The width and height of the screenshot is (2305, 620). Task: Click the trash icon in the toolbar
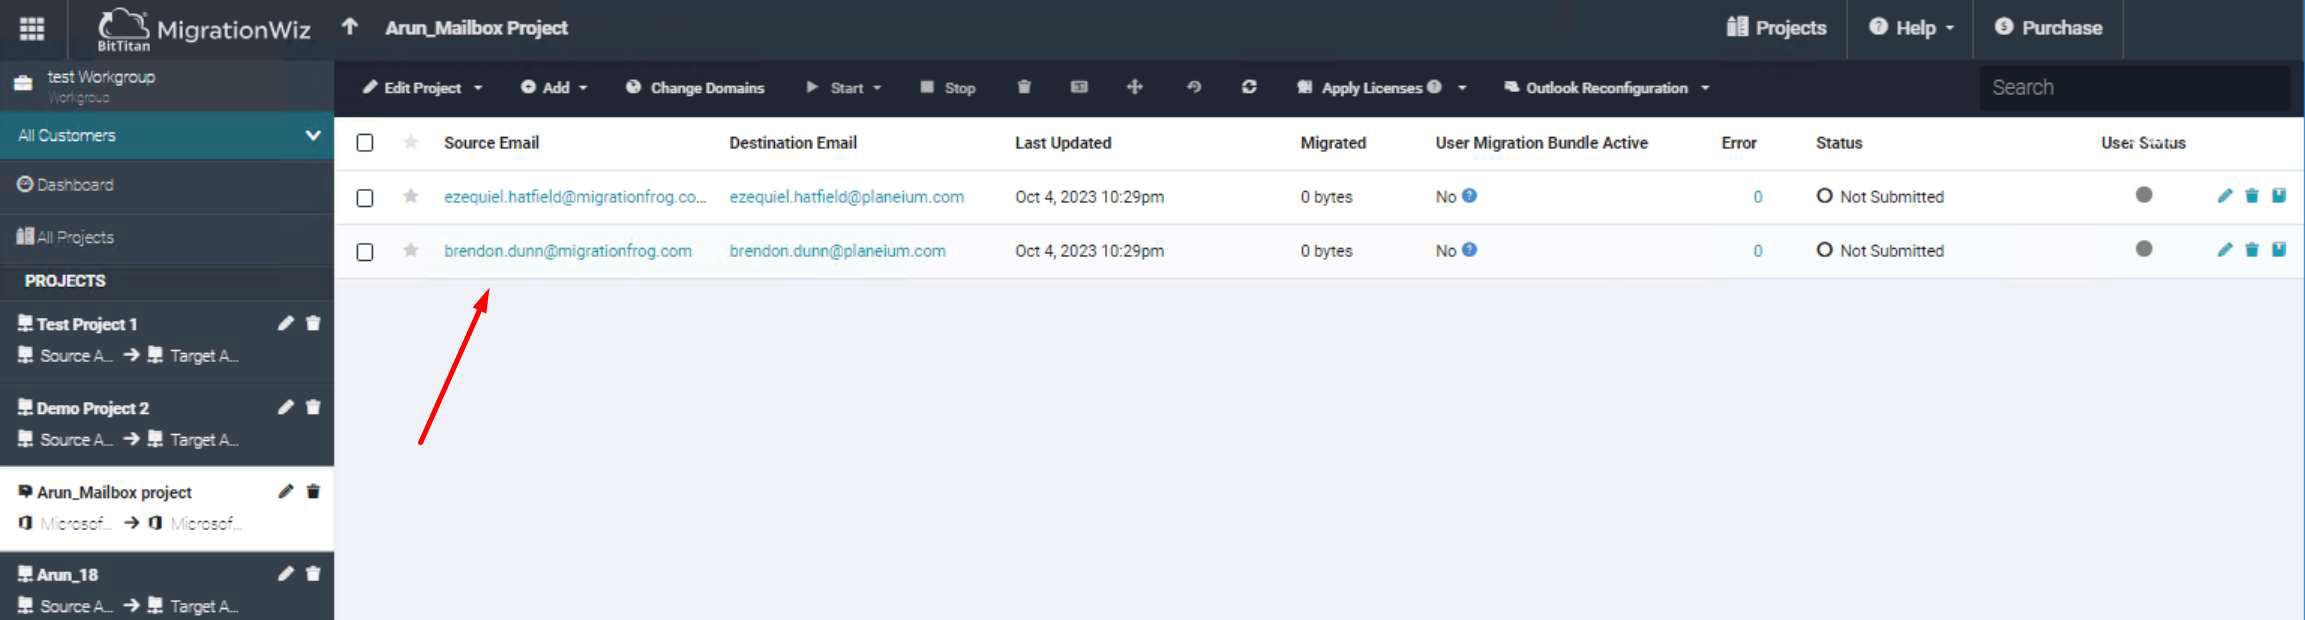[1024, 87]
